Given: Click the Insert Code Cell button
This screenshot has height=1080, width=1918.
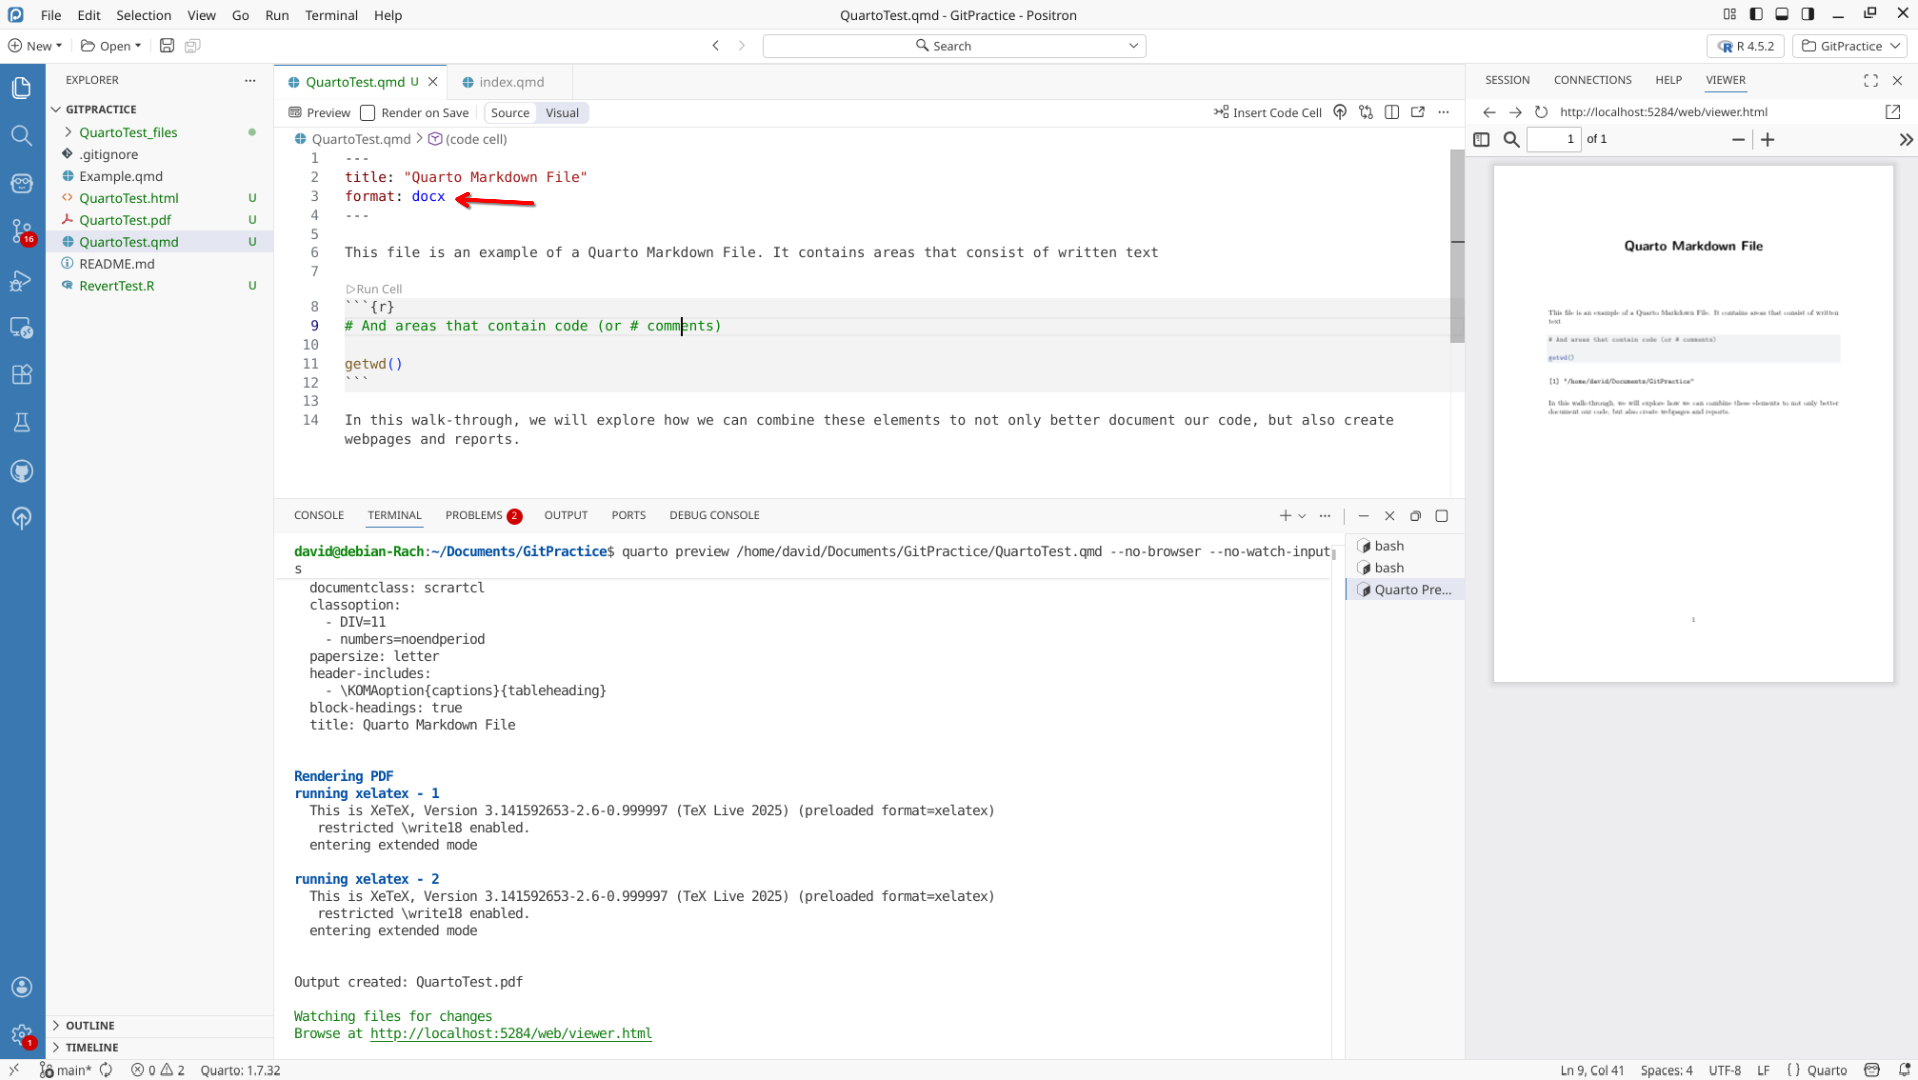Looking at the screenshot, I should point(1267,112).
